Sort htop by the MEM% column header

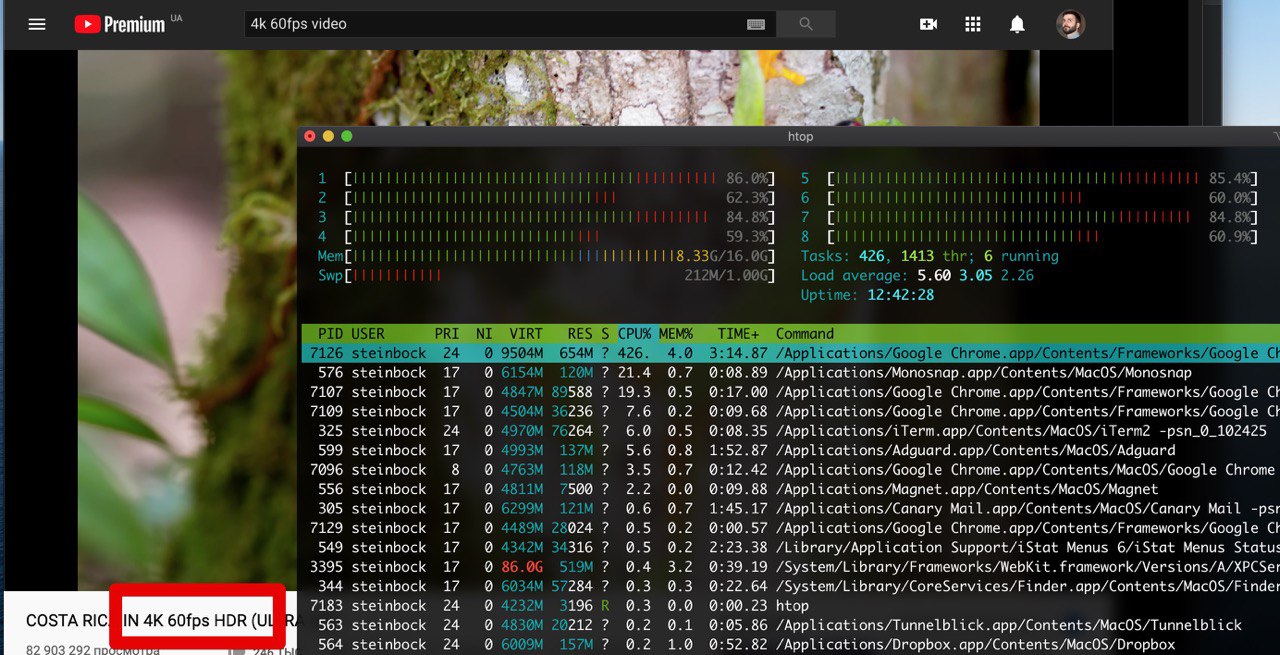(x=676, y=334)
